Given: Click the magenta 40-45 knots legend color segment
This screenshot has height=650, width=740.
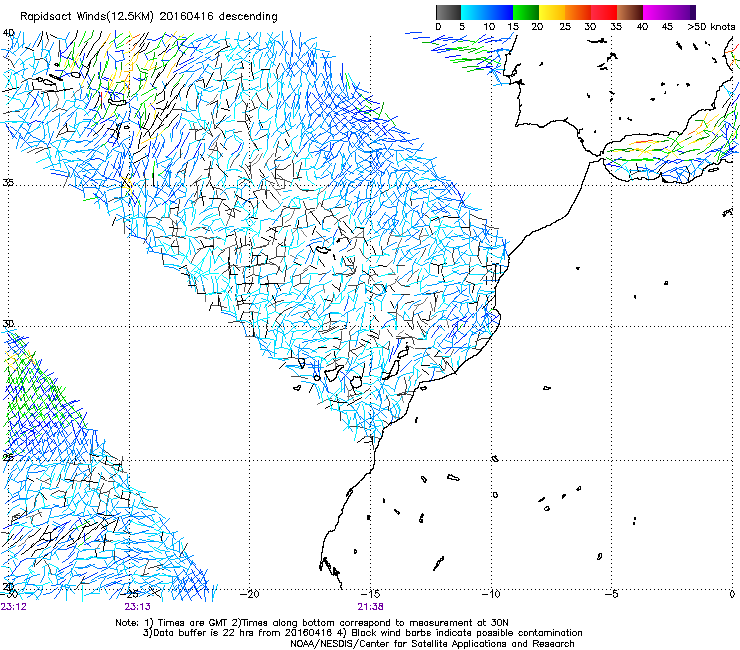Looking at the screenshot, I should click(x=656, y=12).
